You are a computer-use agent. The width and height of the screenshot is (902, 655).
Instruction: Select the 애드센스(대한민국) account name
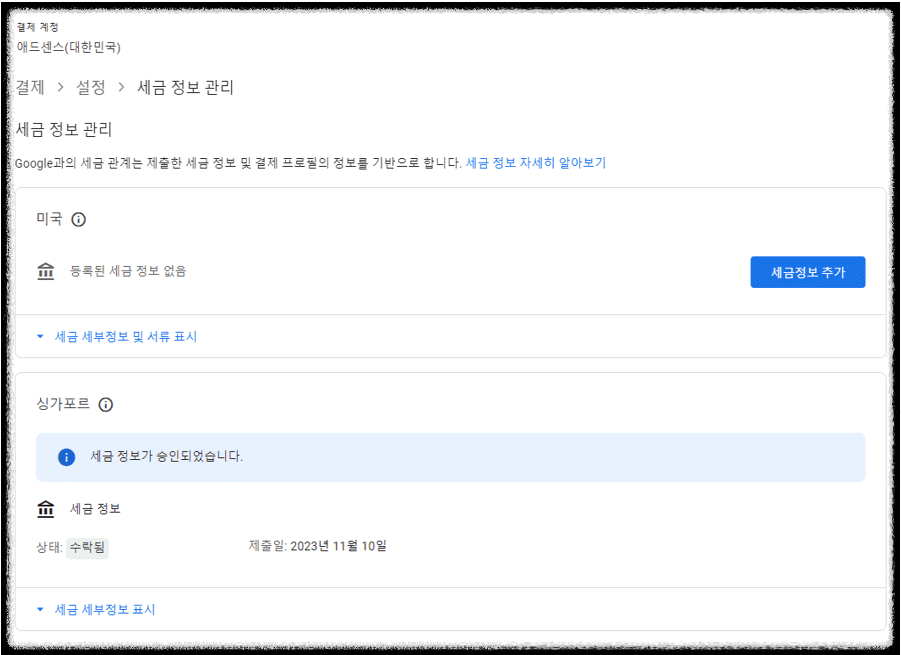(x=71, y=45)
